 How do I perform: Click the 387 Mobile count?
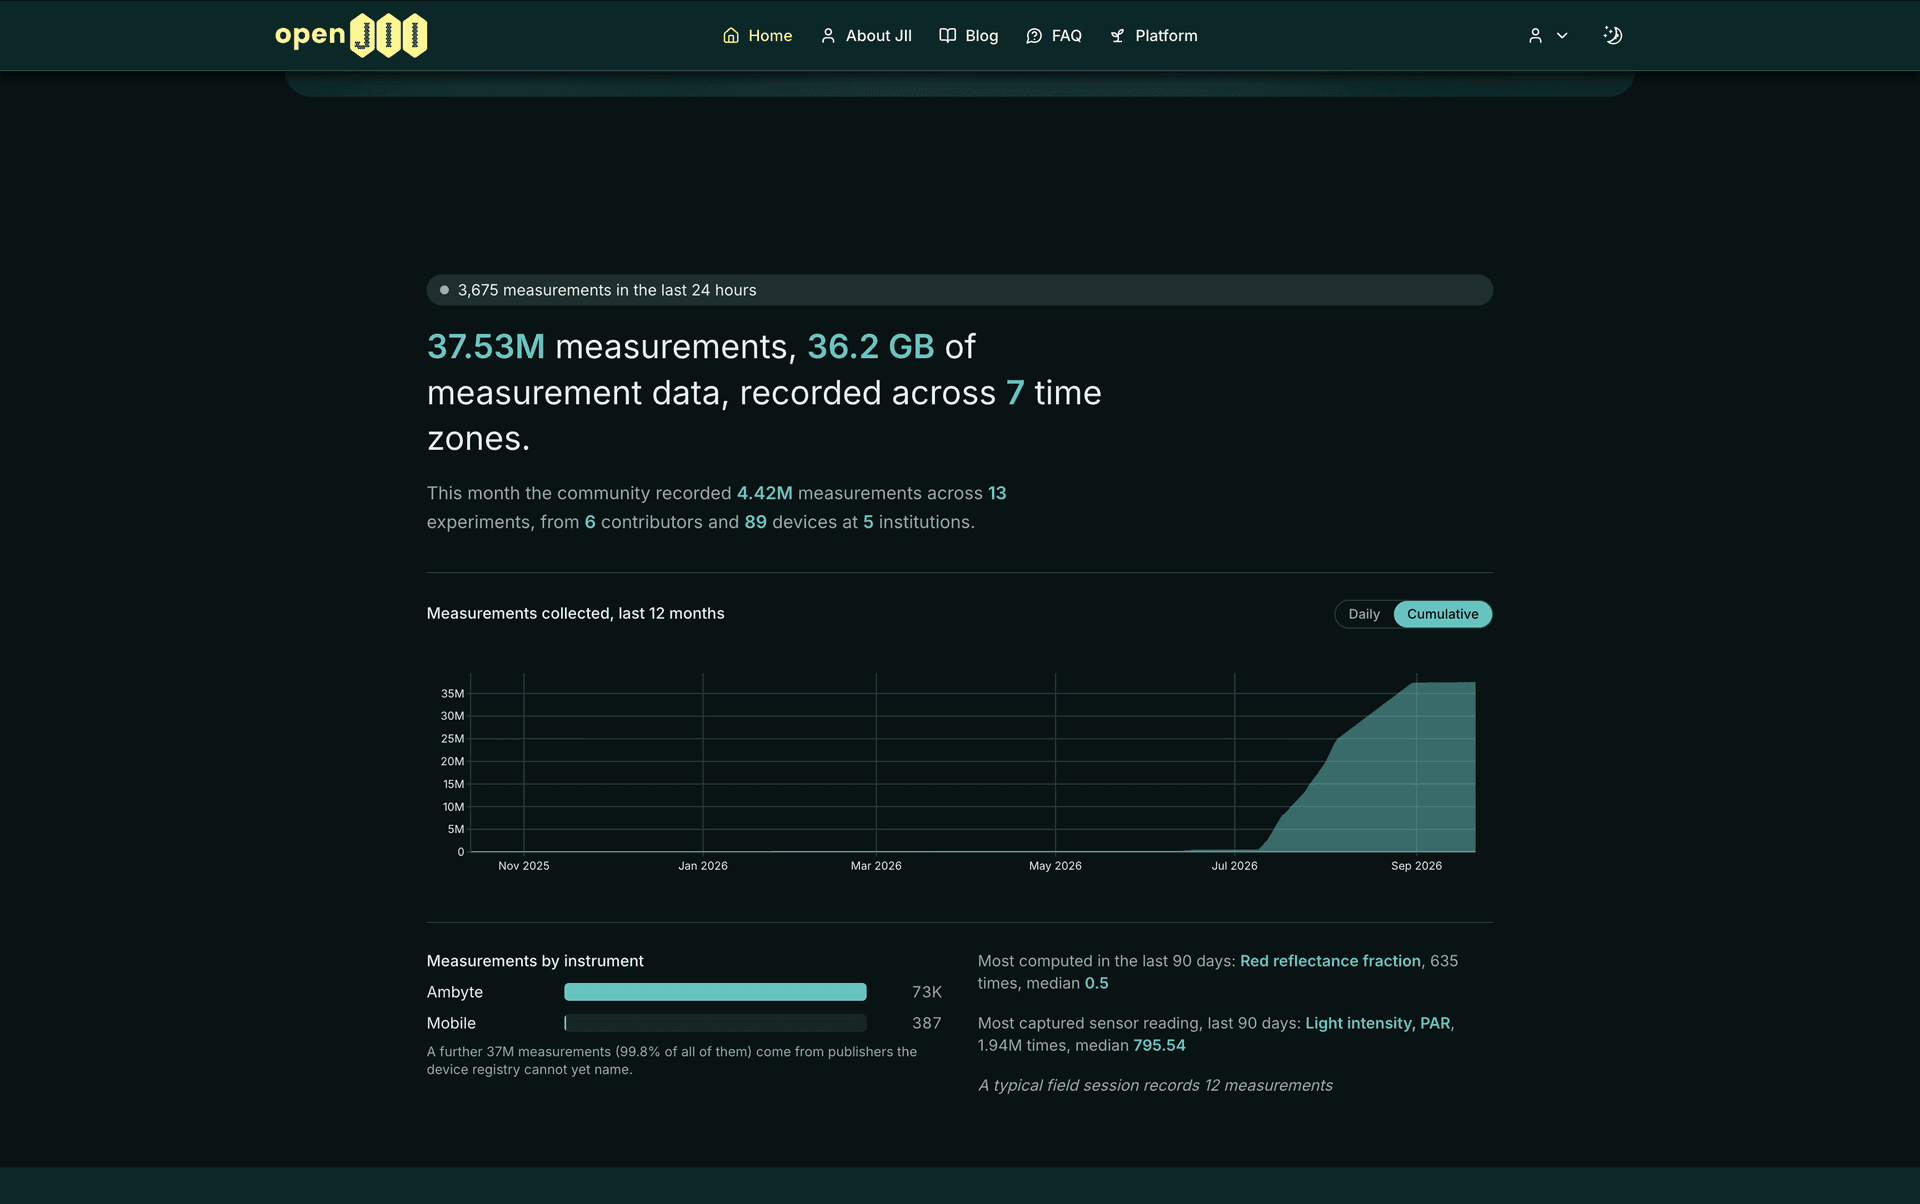point(926,1023)
